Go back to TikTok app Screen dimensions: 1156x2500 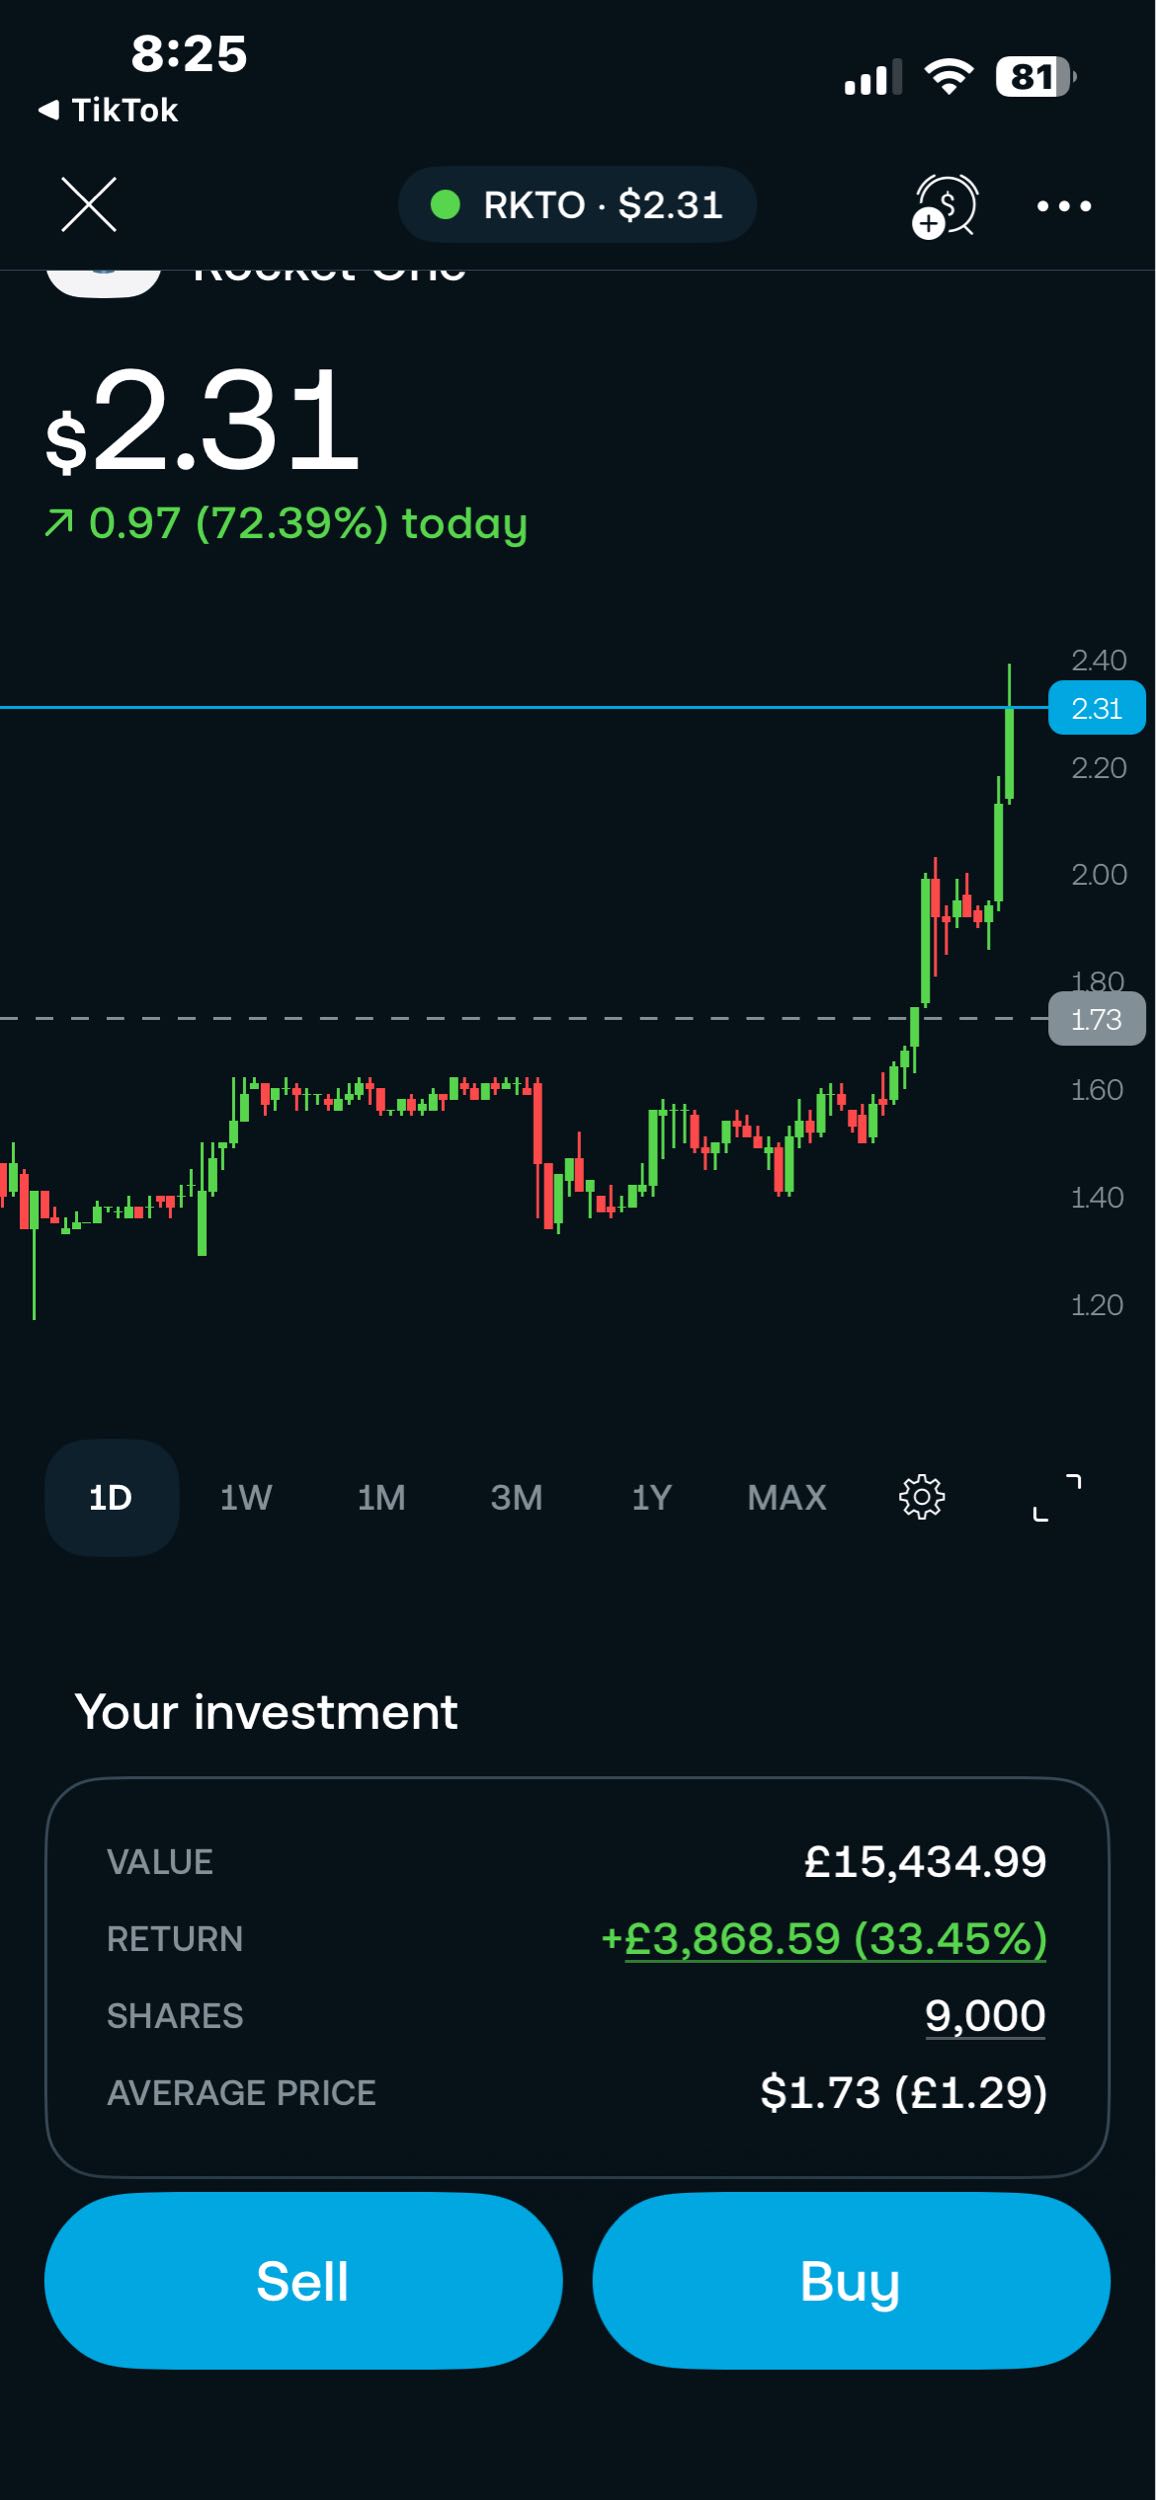coord(108,110)
